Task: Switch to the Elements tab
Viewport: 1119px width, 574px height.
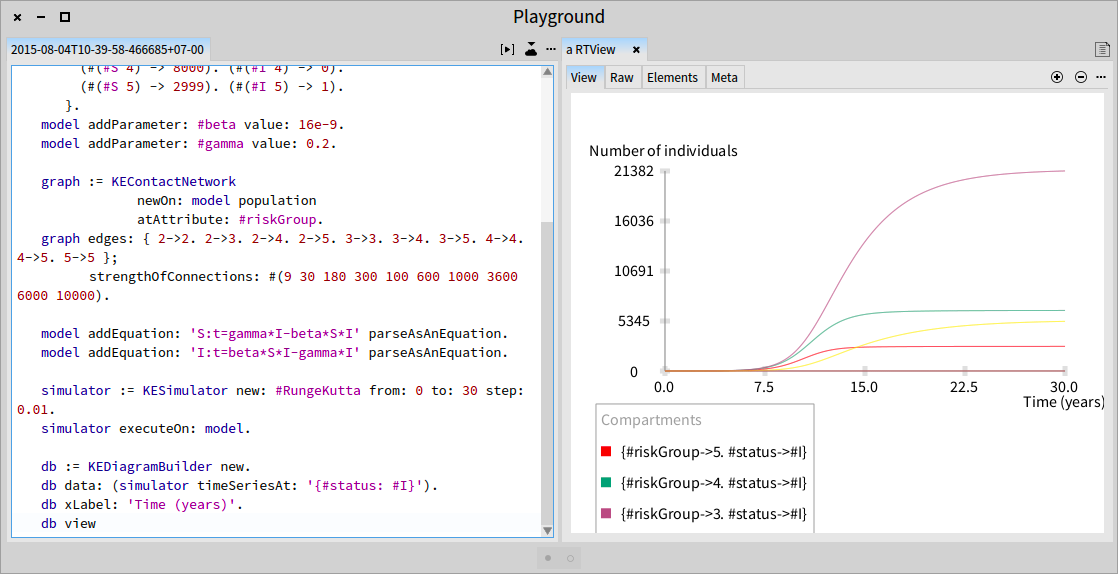Action: [x=672, y=78]
